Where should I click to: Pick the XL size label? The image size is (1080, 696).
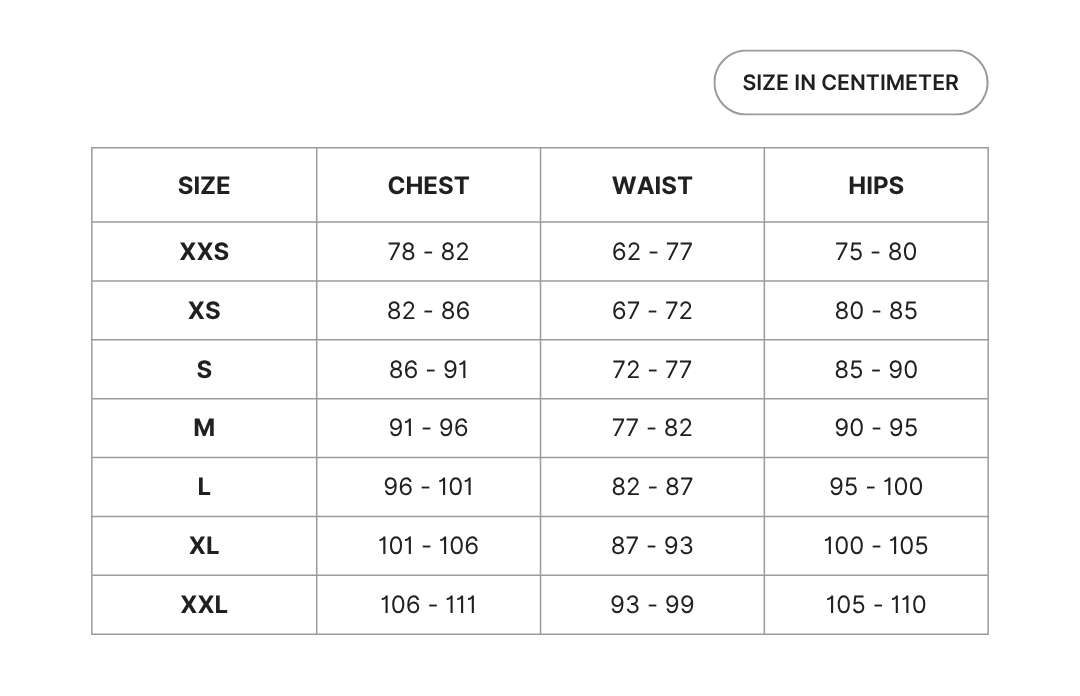[204, 546]
